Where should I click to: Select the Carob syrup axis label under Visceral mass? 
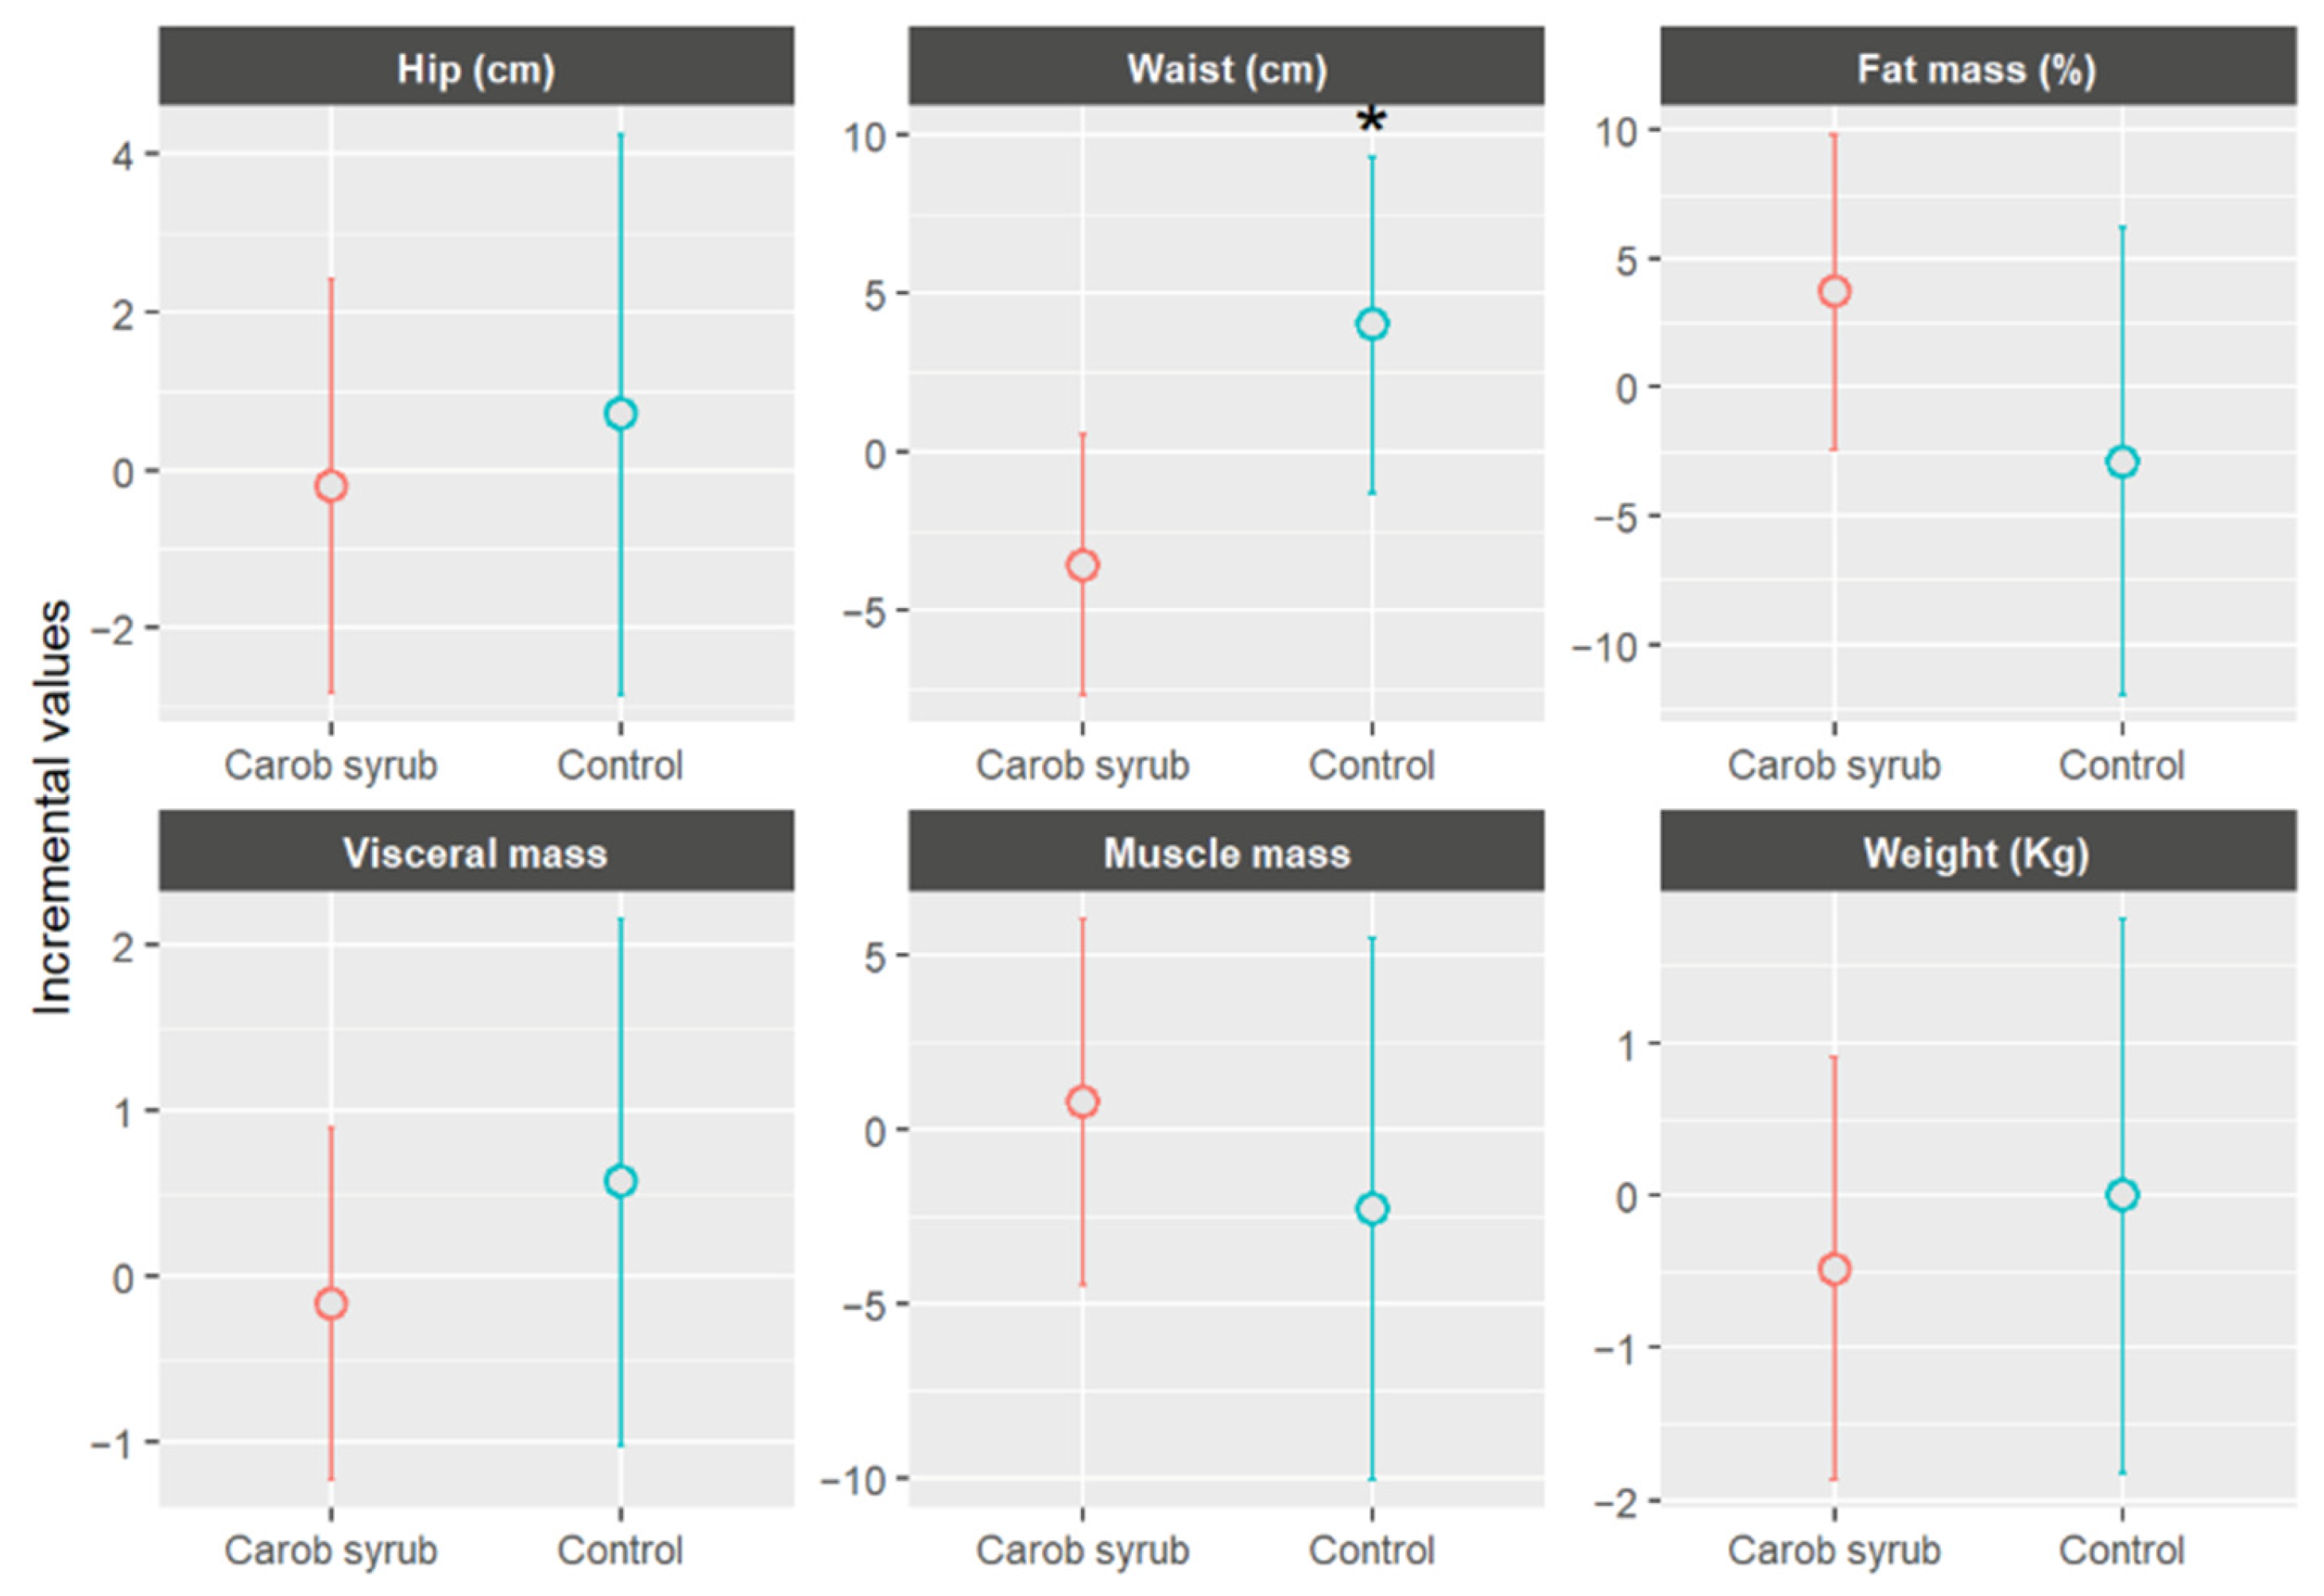[x=331, y=1550]
